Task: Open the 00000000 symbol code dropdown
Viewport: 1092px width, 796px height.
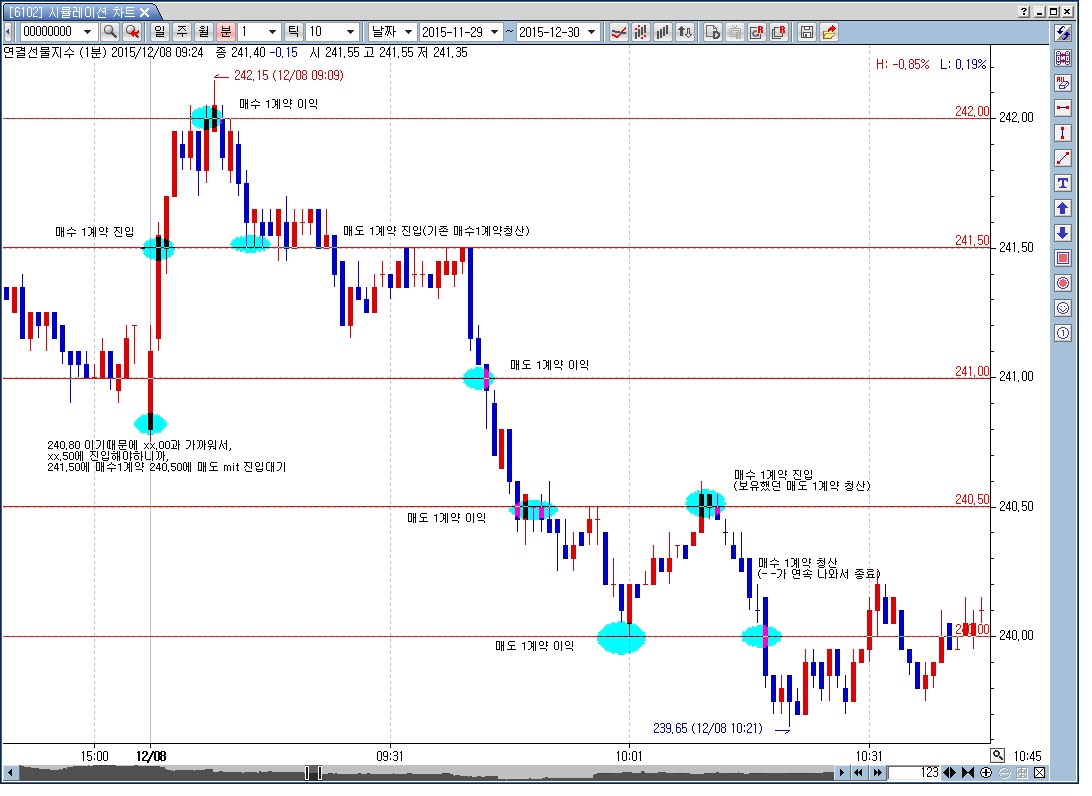Action: (x=87, y=32)
